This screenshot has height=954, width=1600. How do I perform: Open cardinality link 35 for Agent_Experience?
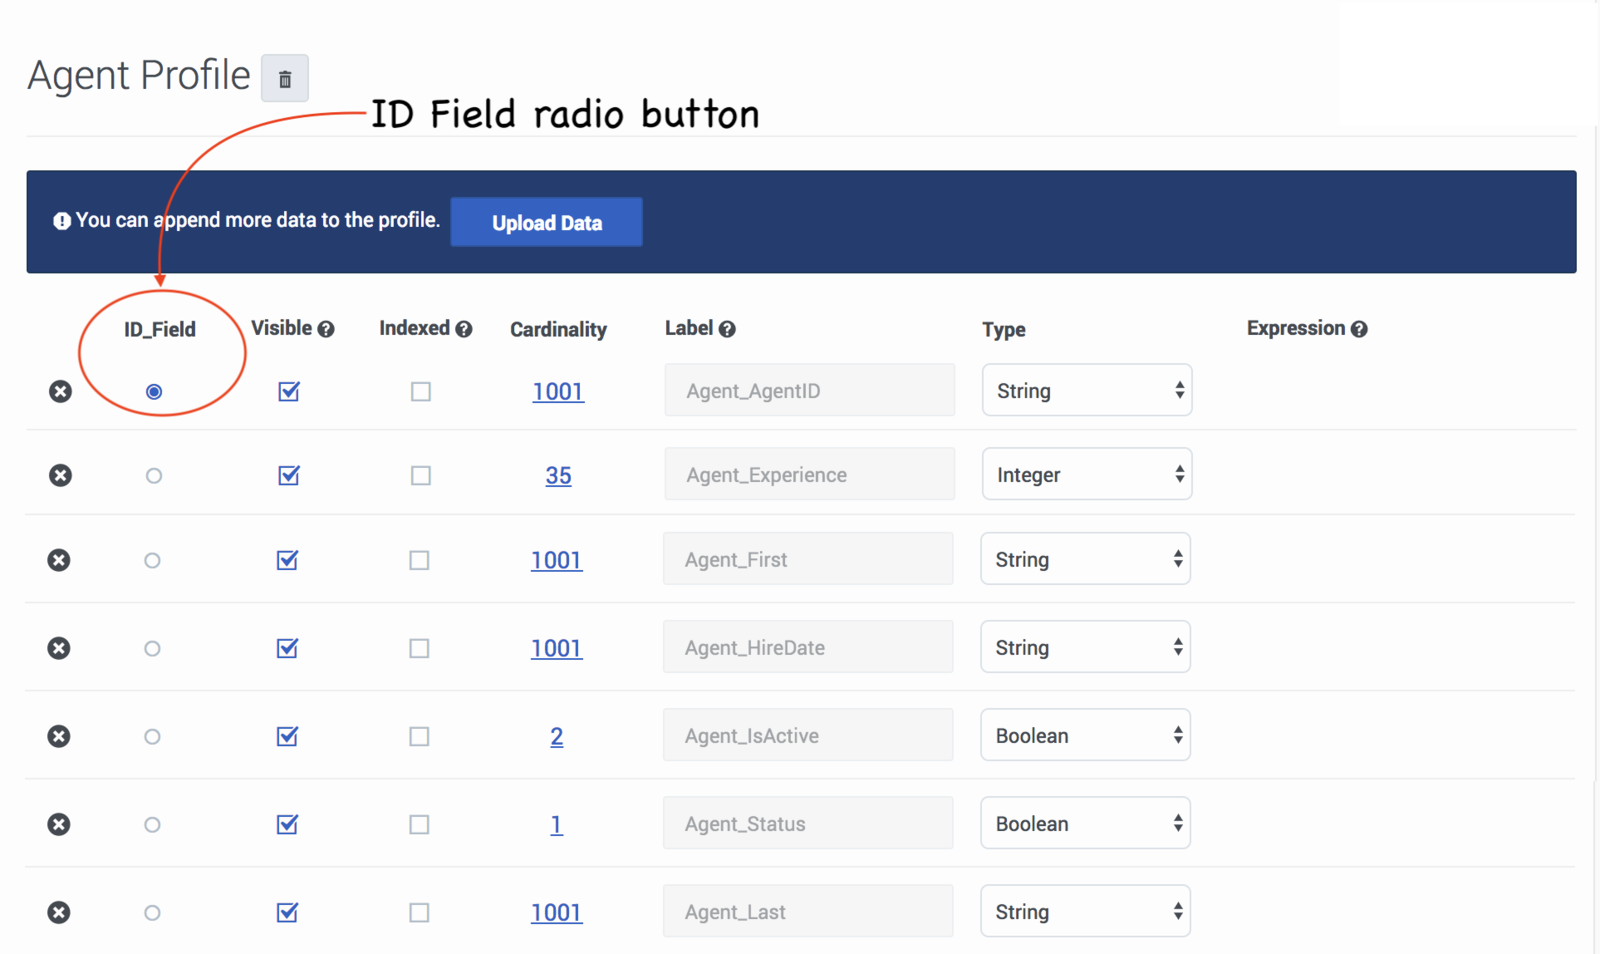[558, 476]
